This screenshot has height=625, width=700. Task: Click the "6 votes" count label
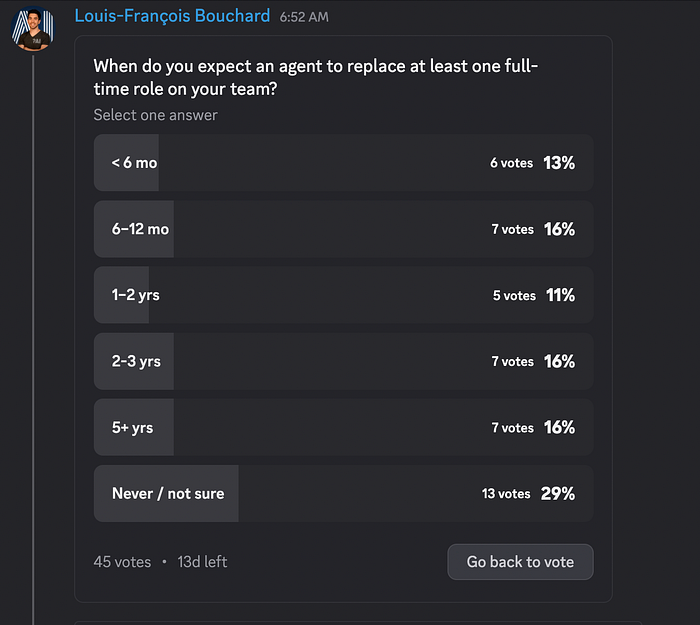click(x=511, y=163)
